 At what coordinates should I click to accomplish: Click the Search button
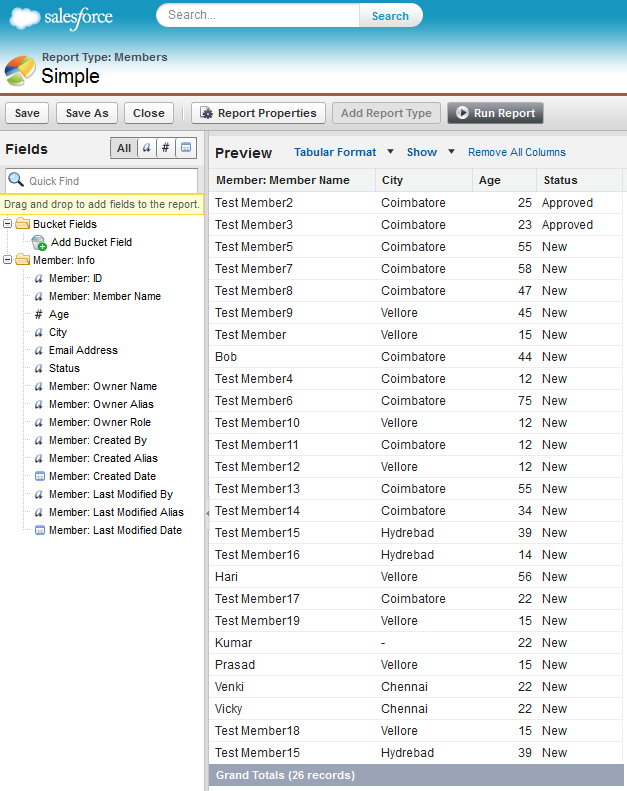[390, 16]
